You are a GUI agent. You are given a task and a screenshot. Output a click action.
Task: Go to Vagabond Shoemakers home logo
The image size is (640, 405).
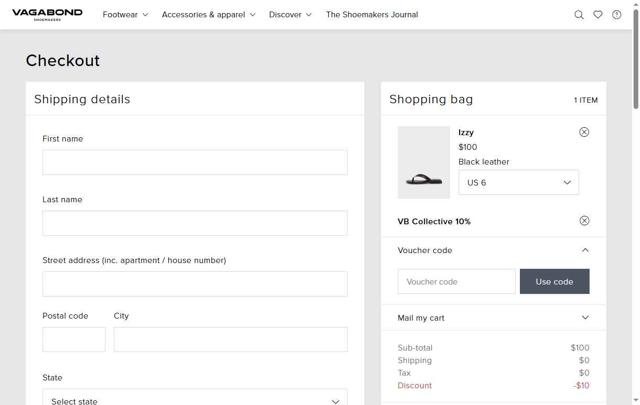tap(47, 14)
